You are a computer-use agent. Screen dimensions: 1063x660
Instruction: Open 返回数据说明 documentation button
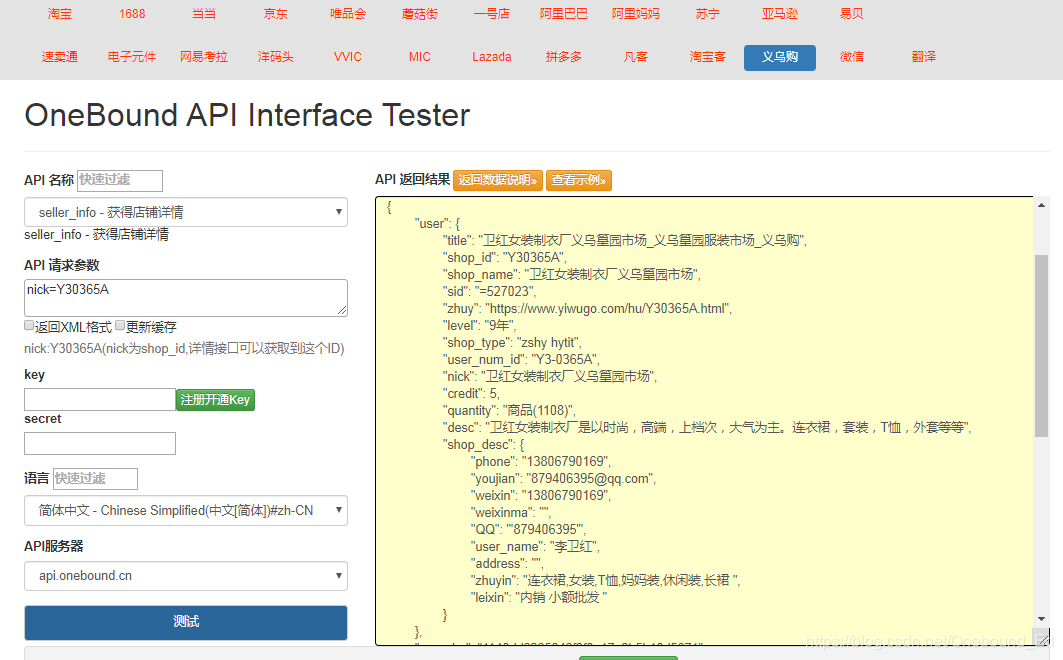point(498,180)
